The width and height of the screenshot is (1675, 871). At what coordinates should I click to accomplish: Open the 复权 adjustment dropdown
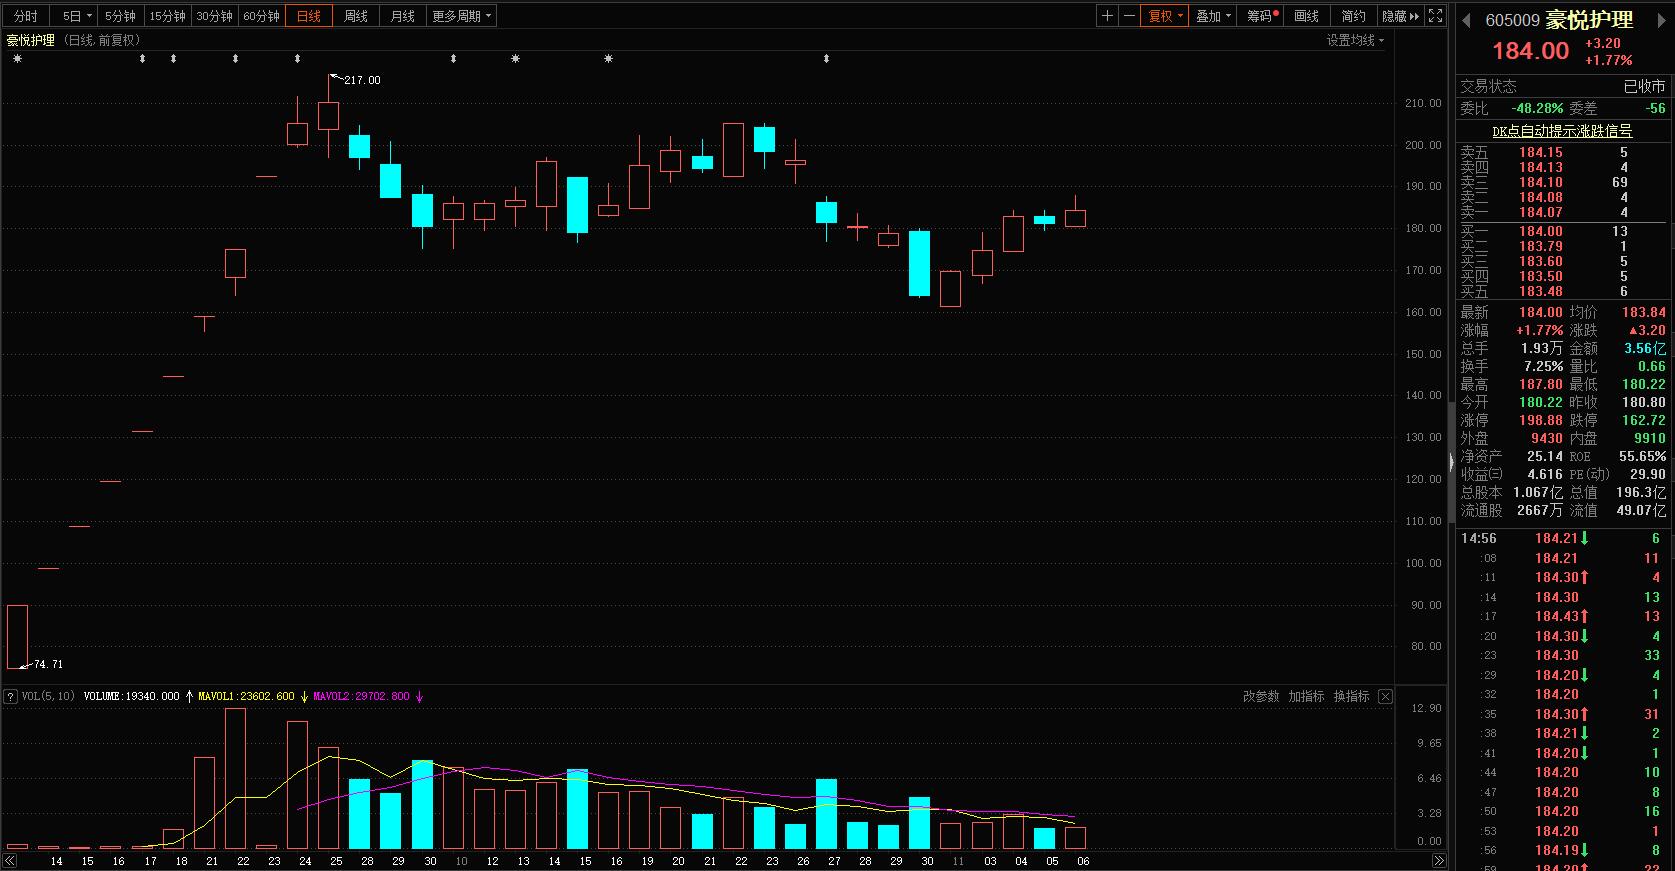coord(1165,16)
